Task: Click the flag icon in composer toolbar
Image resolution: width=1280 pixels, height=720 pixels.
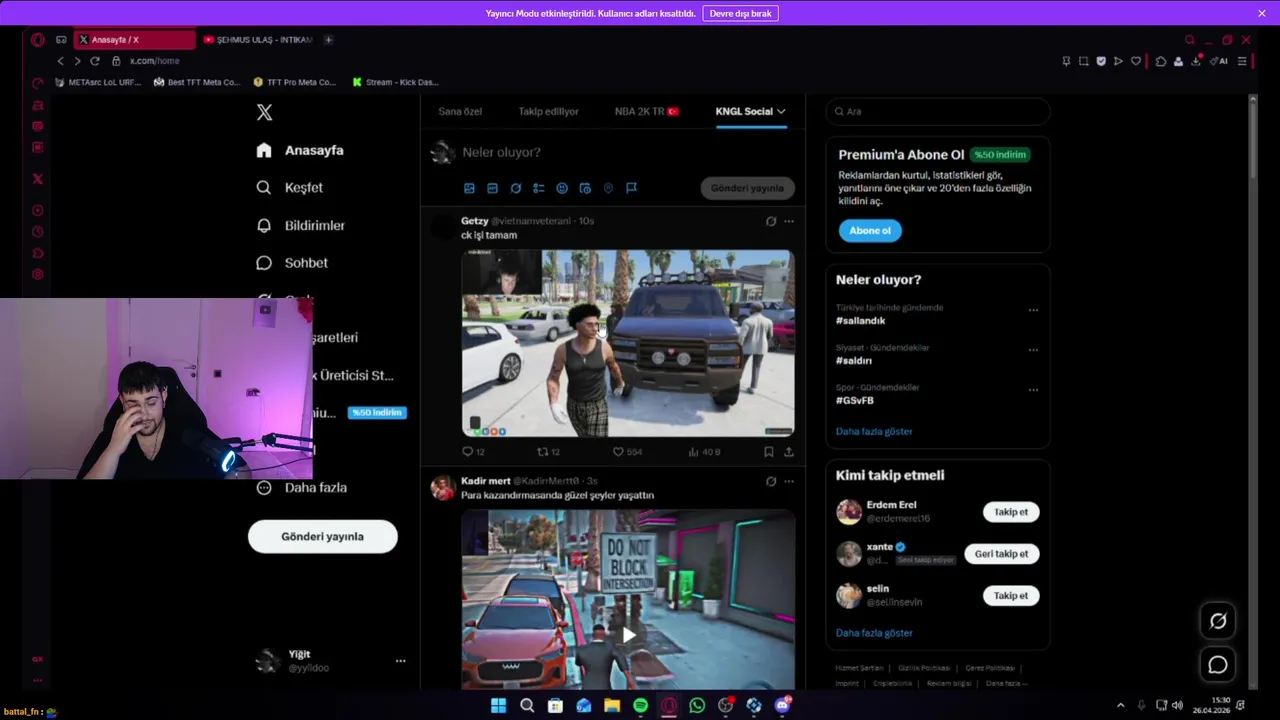Action: (x=631, y=188)
